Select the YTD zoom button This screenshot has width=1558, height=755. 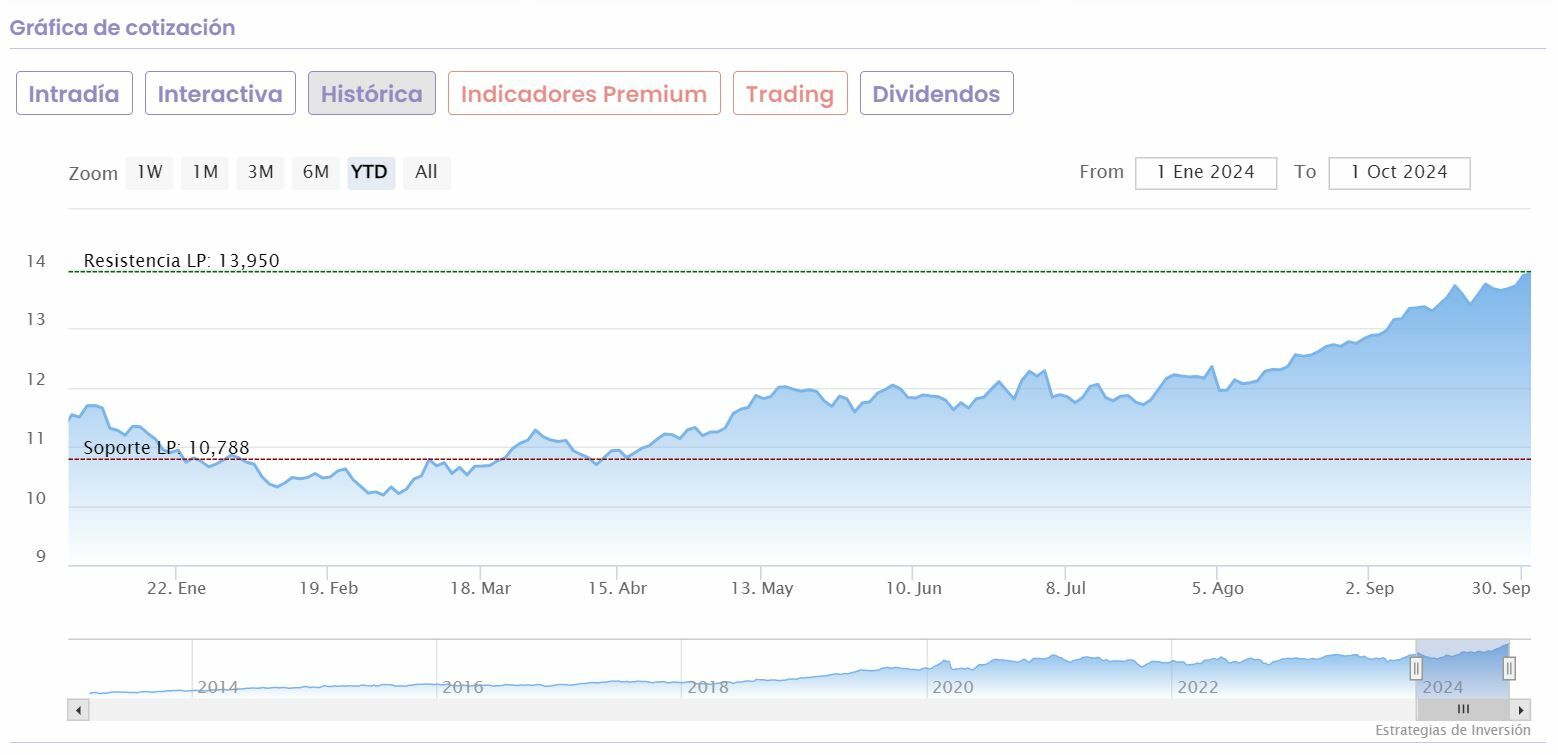click(x=371, y=172)
